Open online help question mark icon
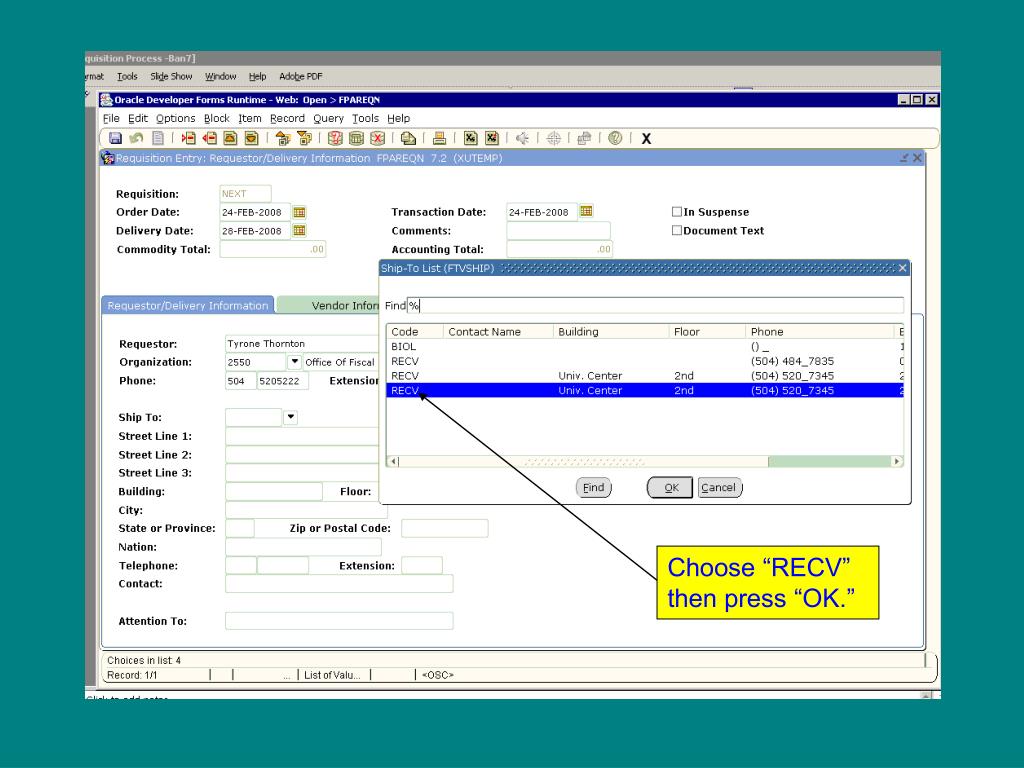Image resolution: width=1024 pixels, height=768 pixels. tap(615, 138)
